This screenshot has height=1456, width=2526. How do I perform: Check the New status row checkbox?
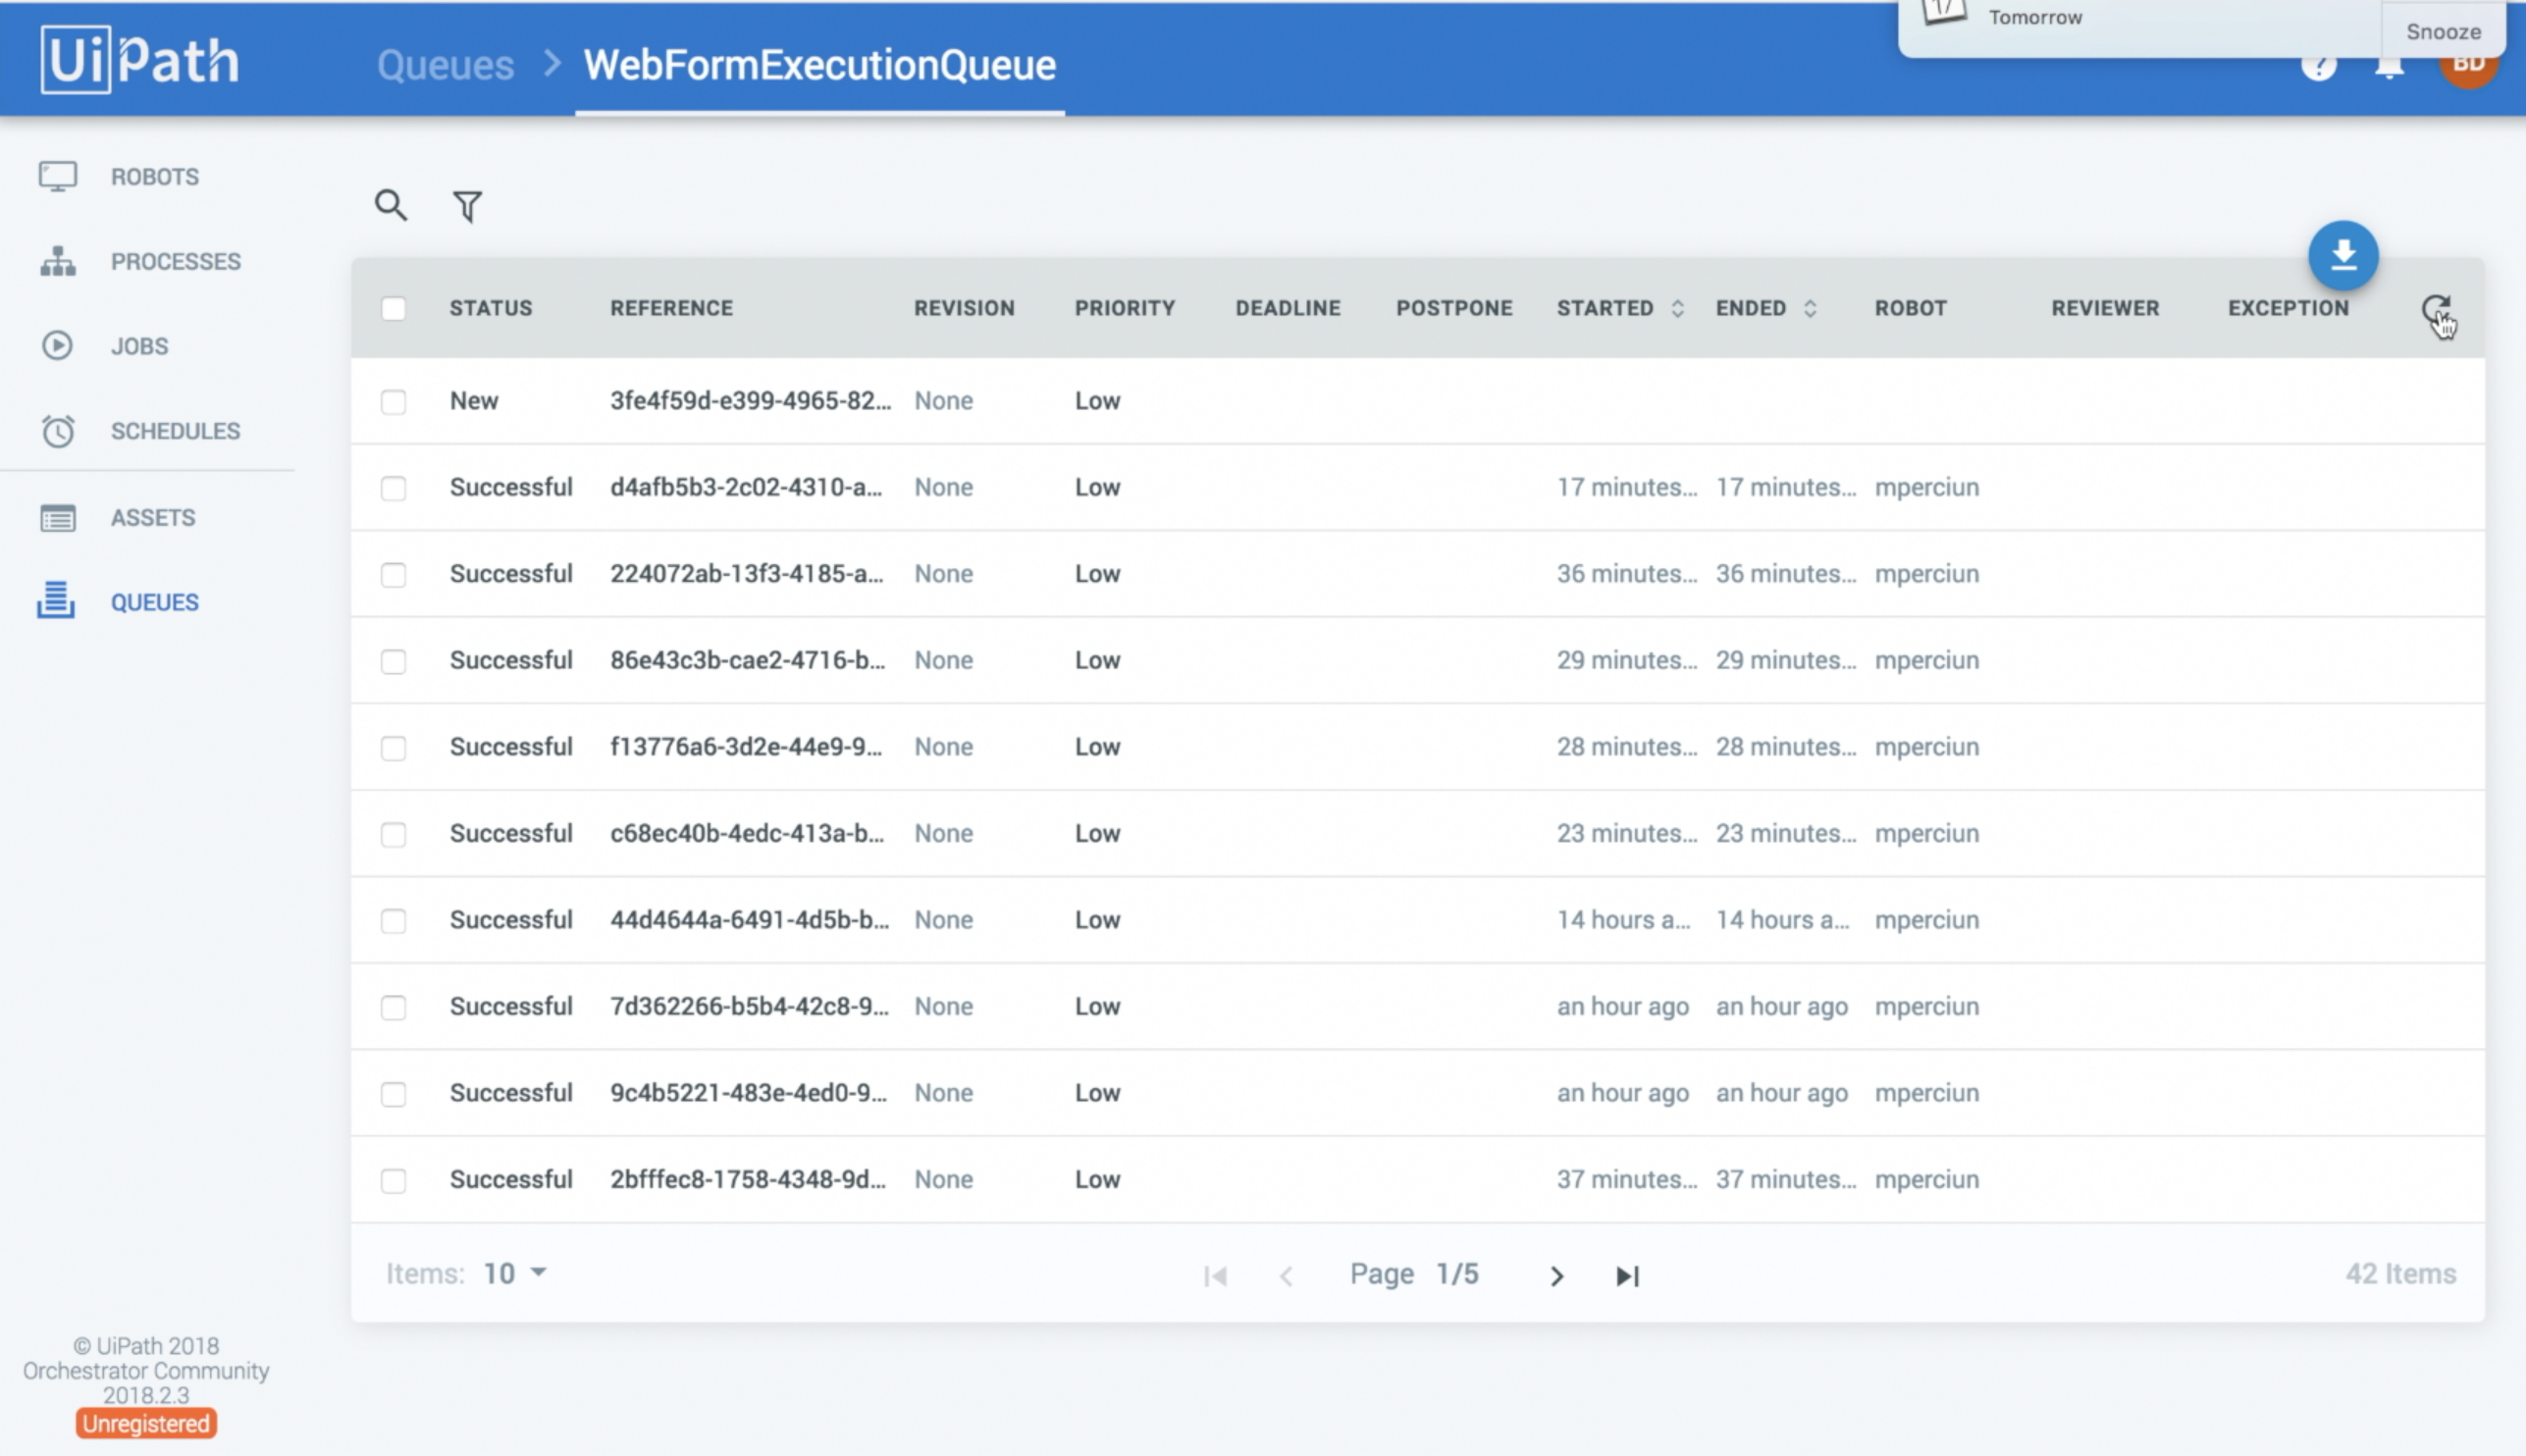click(393, 401)
